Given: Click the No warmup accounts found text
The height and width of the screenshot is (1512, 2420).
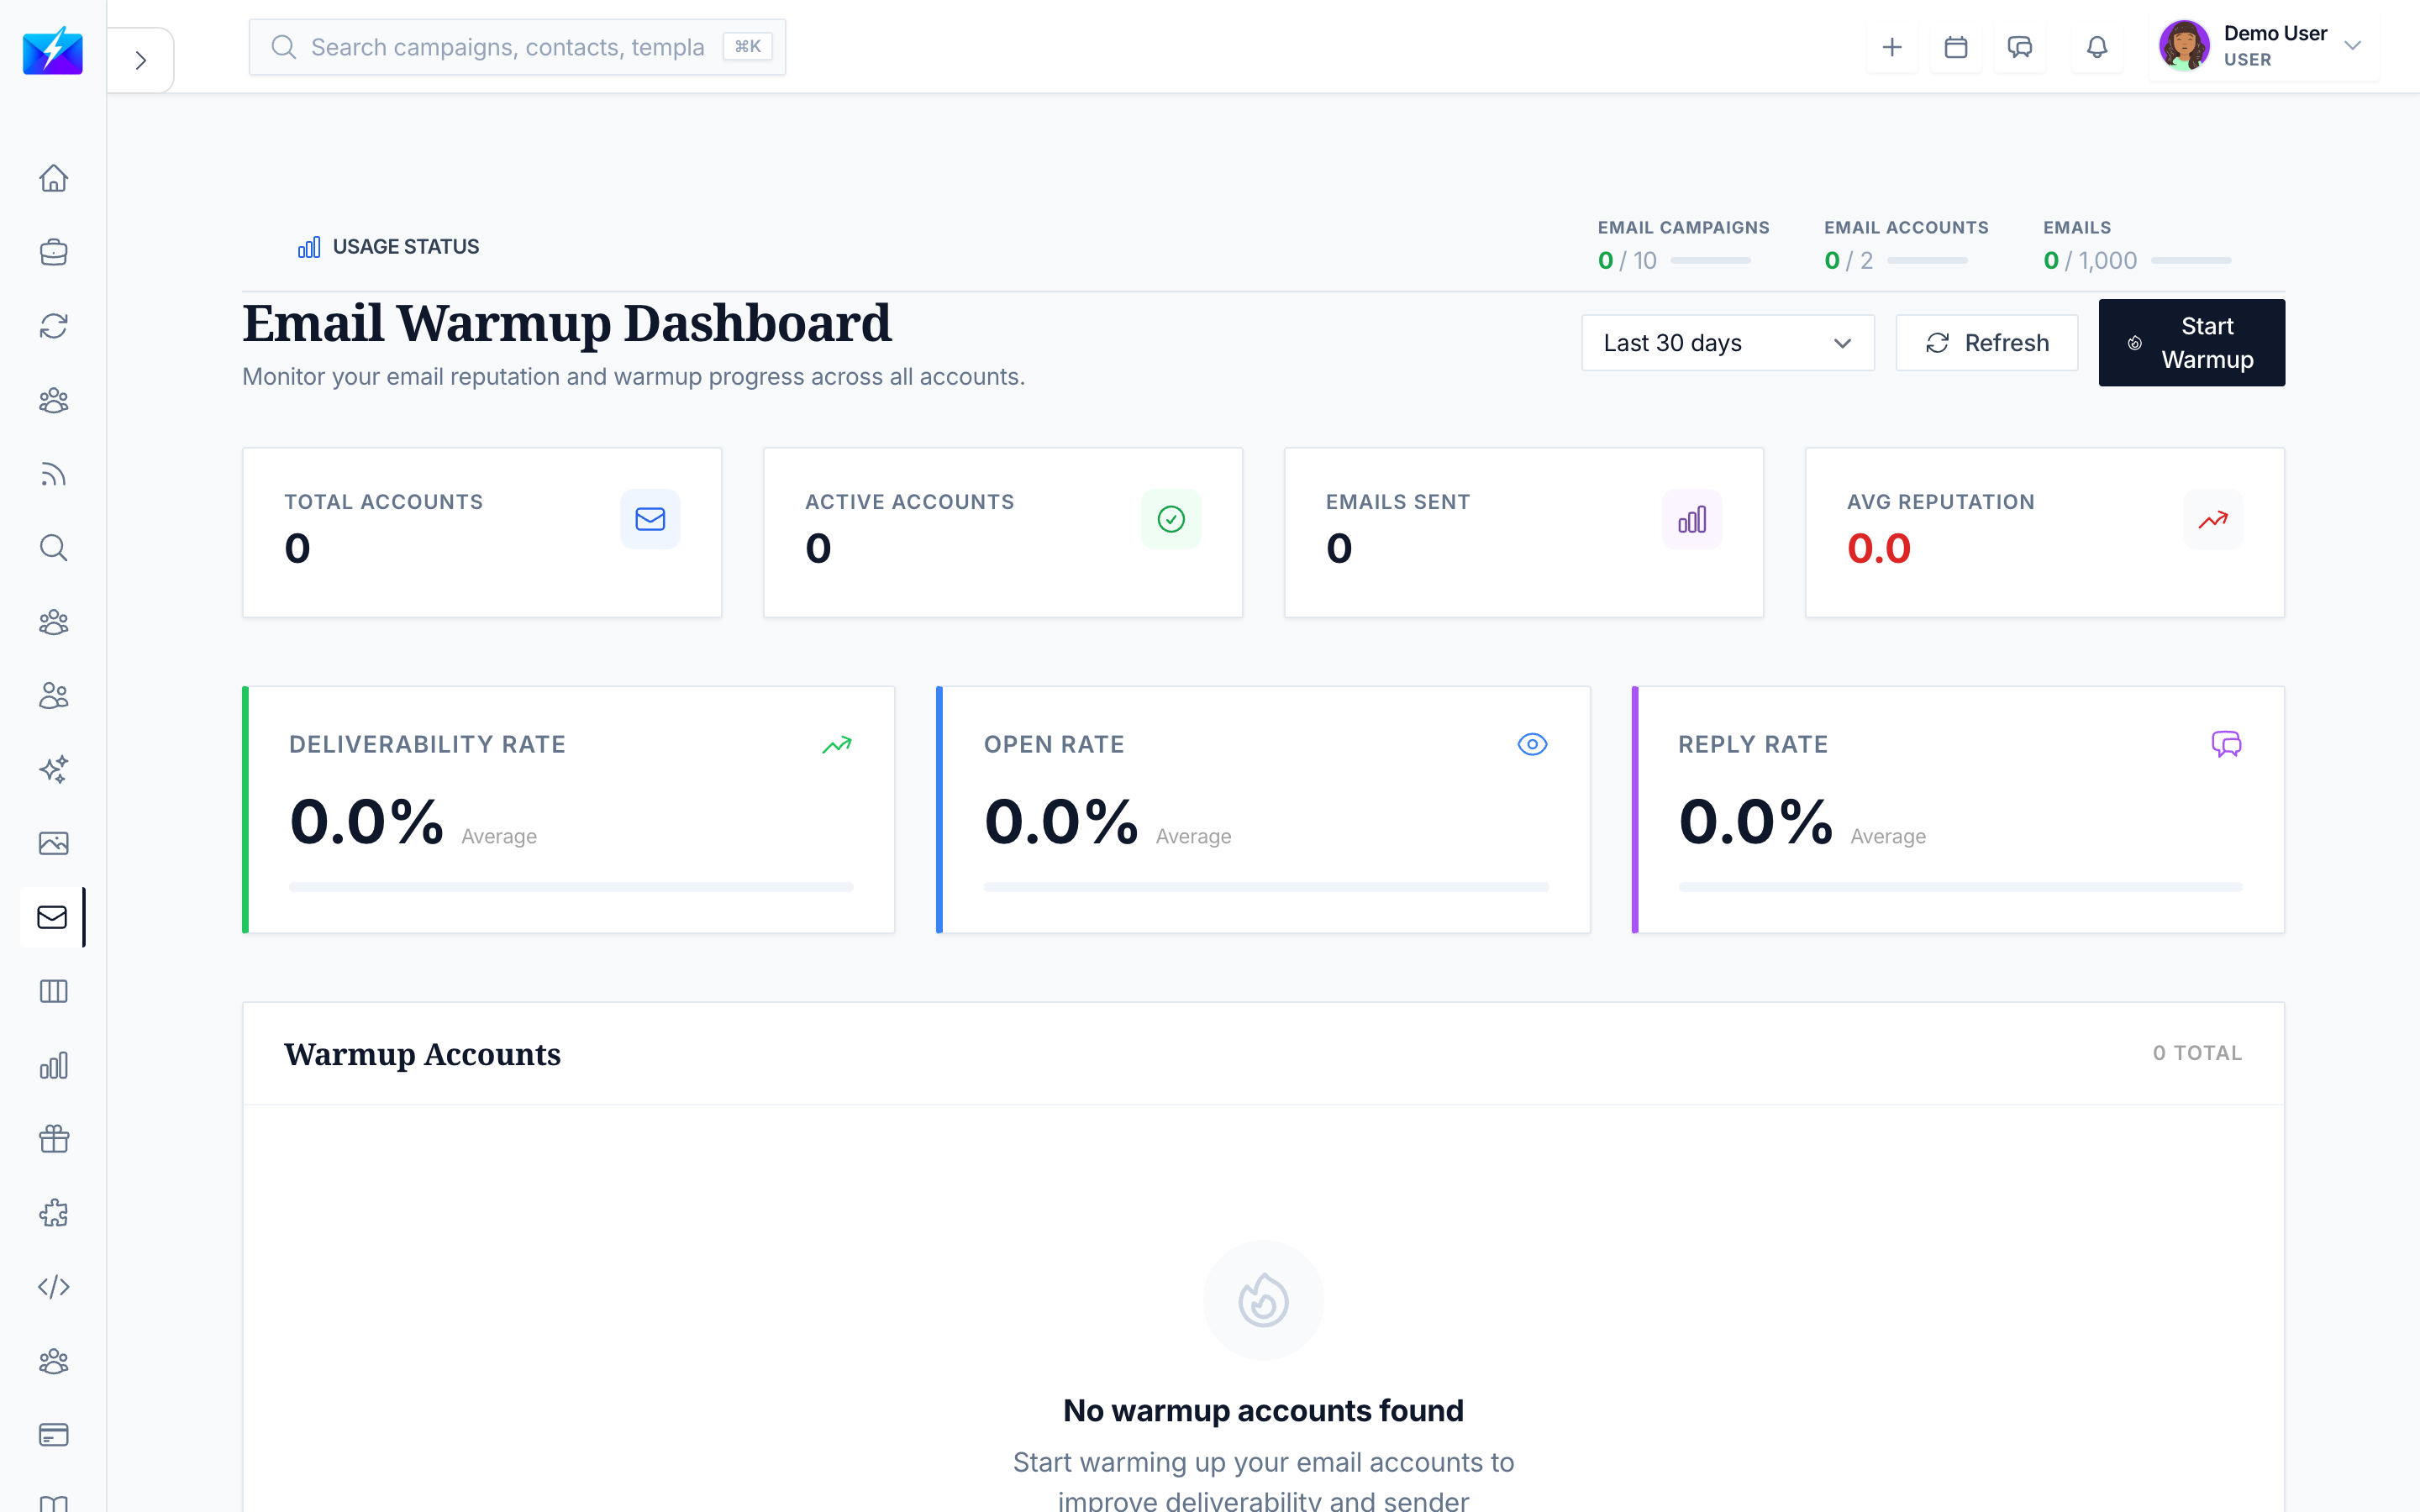Looking at the screenshot, I should point(1263,1410).
